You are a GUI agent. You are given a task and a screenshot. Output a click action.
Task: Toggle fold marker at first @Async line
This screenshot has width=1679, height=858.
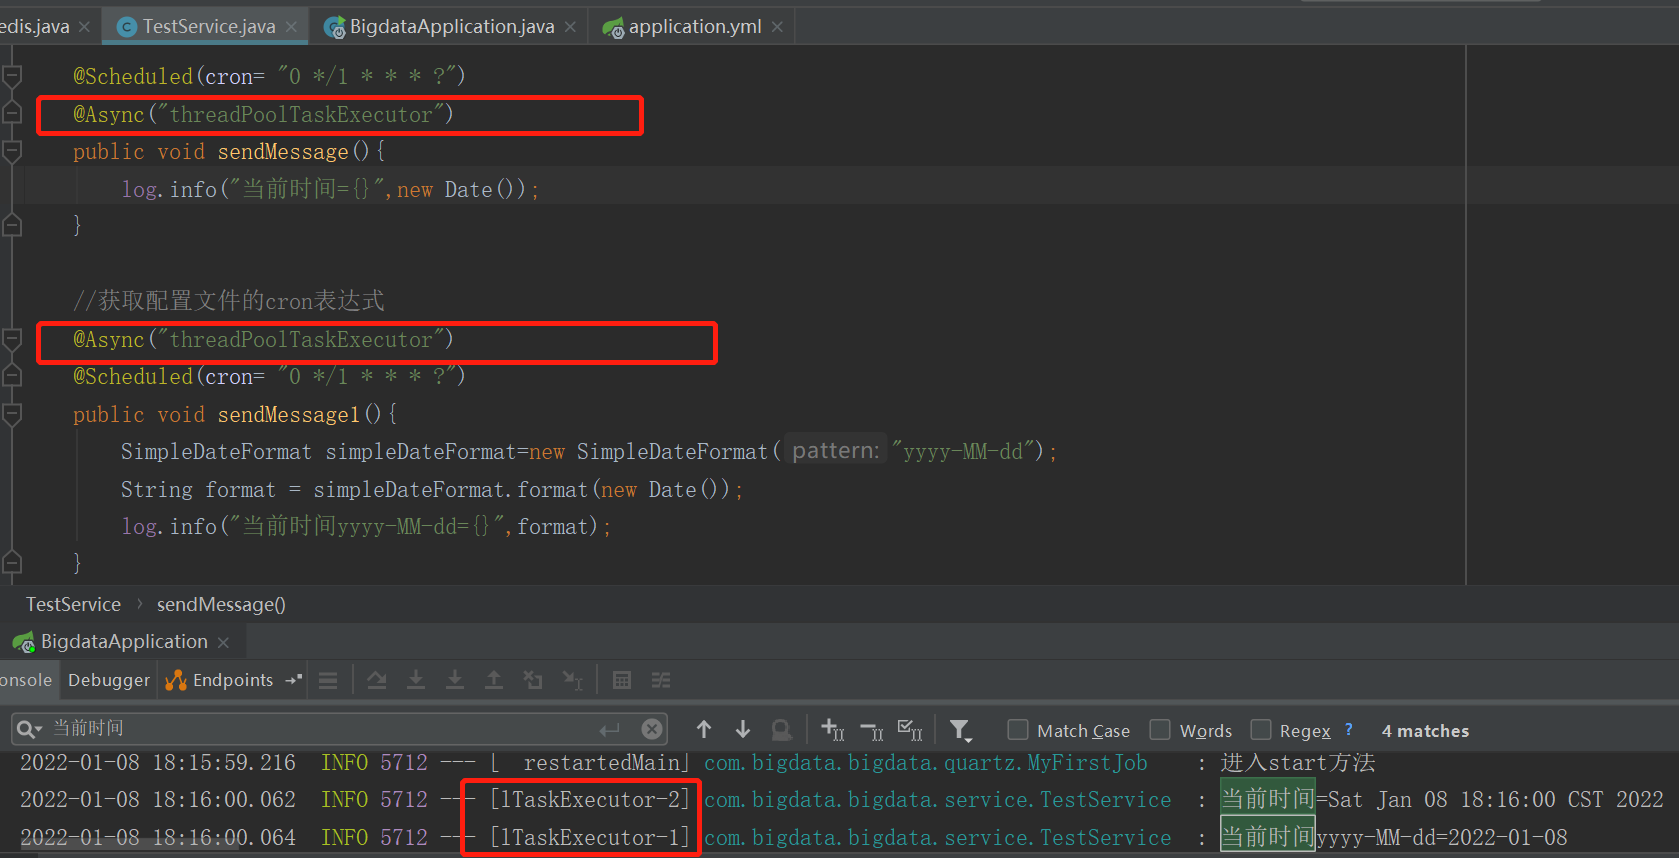pyautogui.click(x=12, y=113)
